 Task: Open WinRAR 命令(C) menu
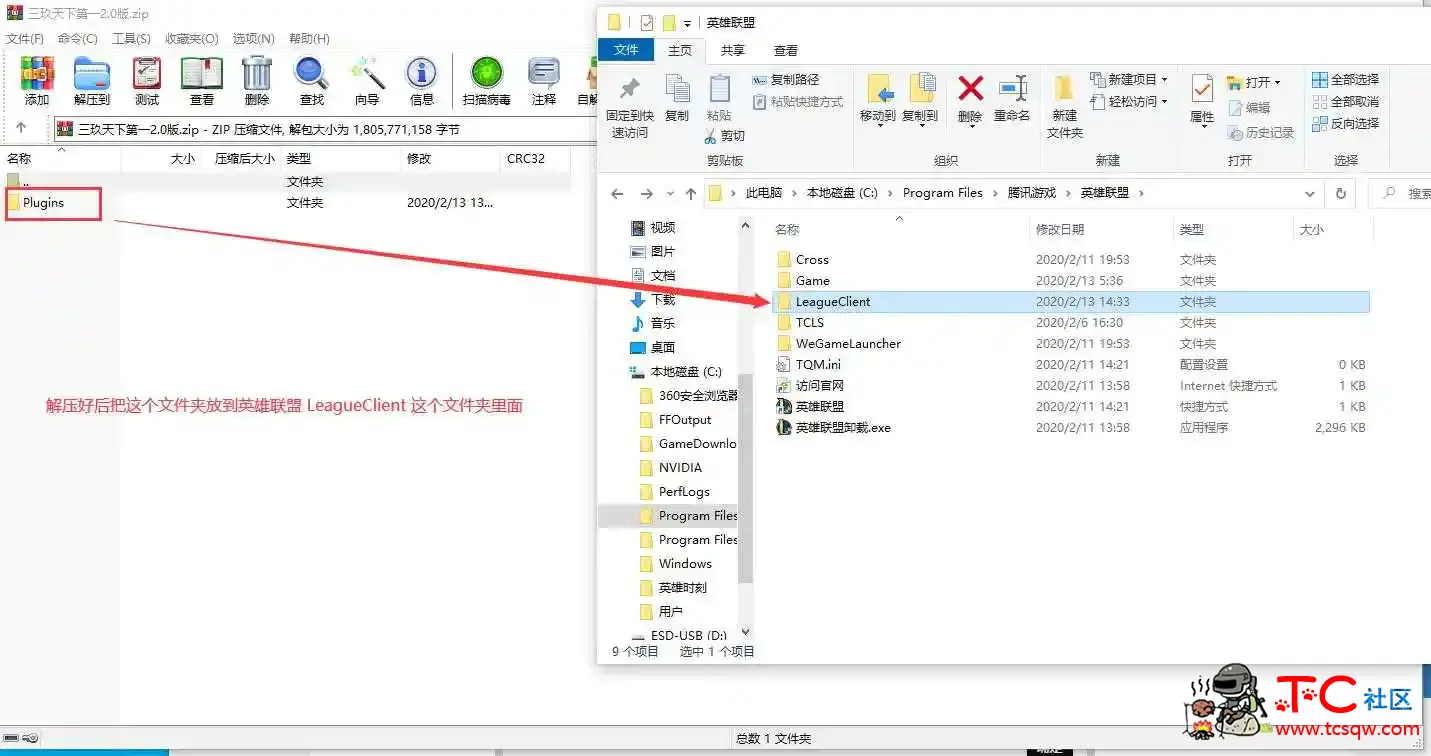point(78,39)
